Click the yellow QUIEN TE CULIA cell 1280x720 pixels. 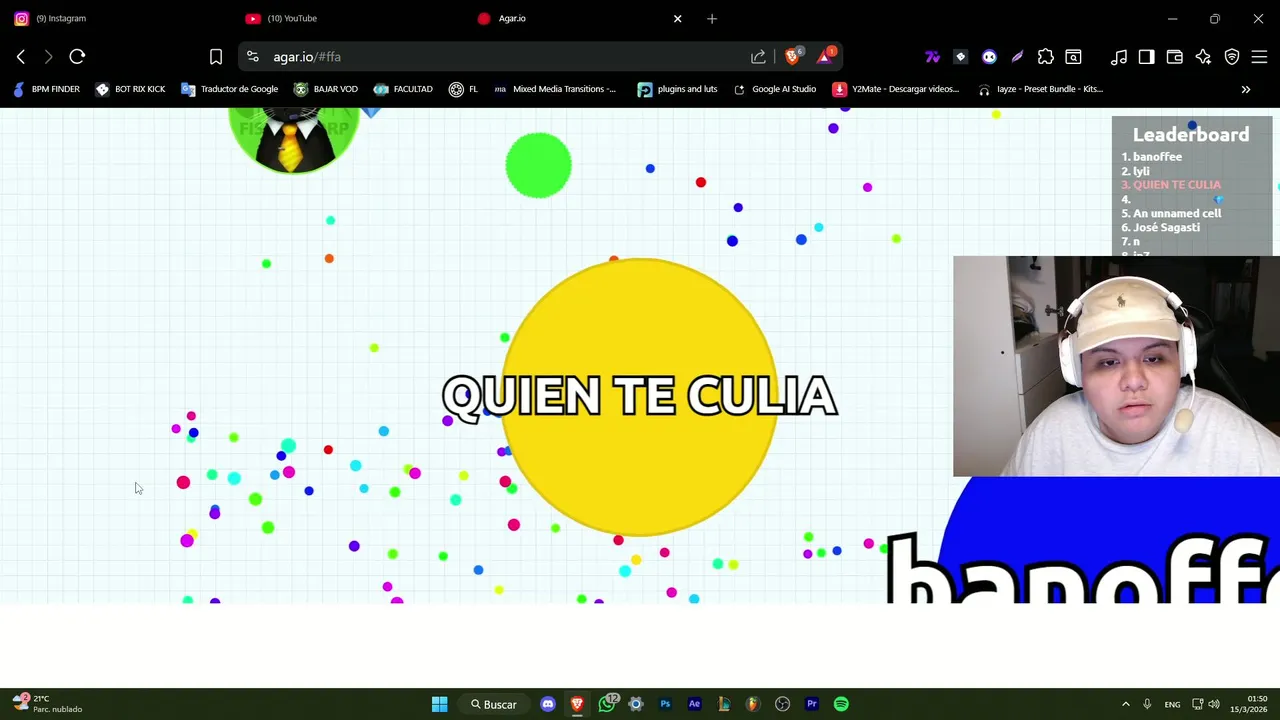pos(640,397)
